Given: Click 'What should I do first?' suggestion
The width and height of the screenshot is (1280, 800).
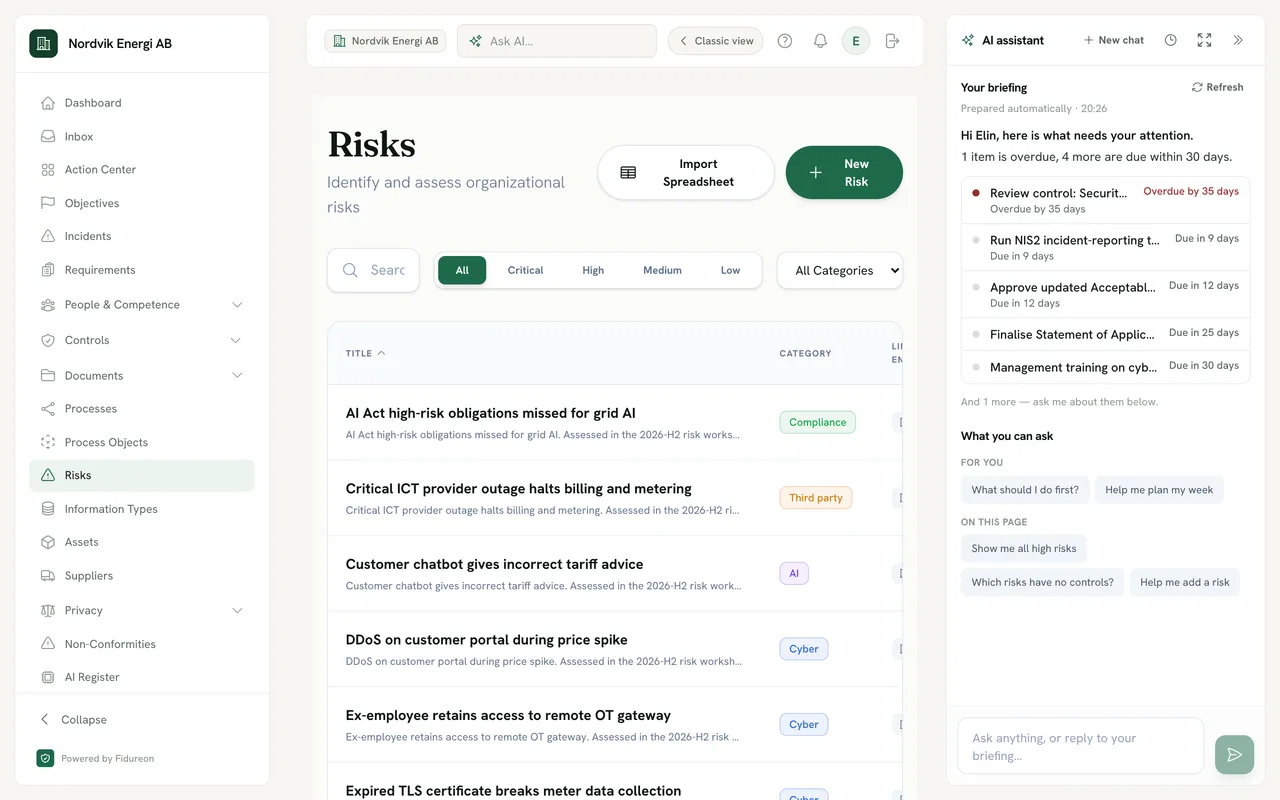Looking at the screenshot, I should point(1025,490).
